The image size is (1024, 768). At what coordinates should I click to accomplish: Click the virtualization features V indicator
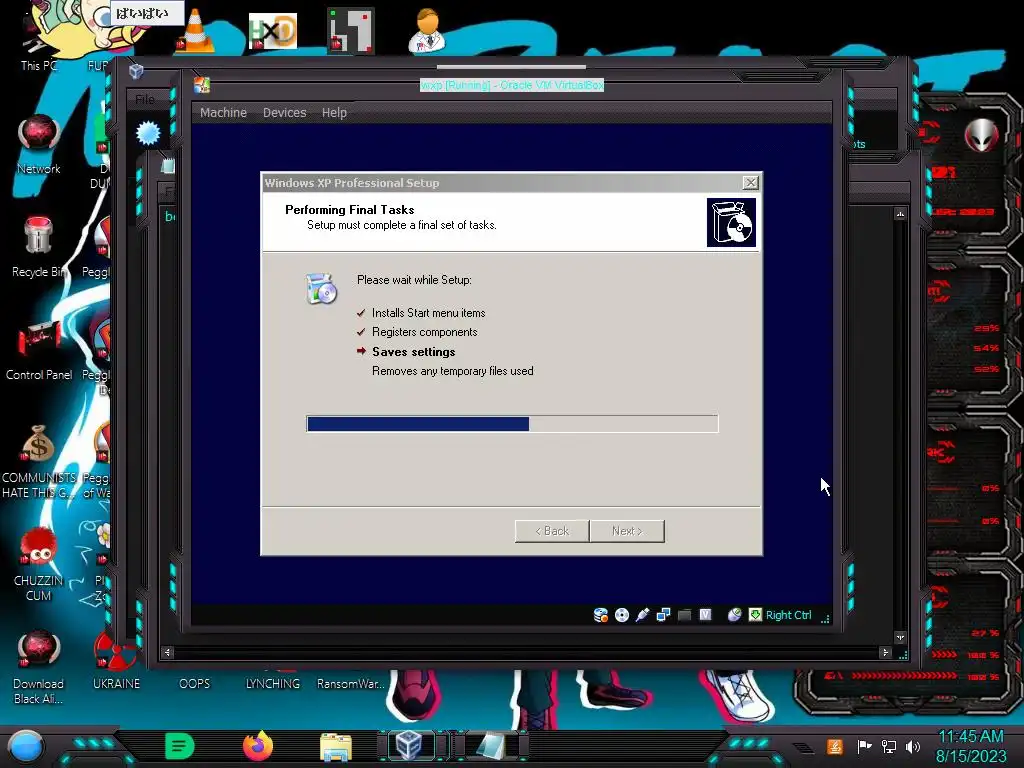tap(705, 615)
